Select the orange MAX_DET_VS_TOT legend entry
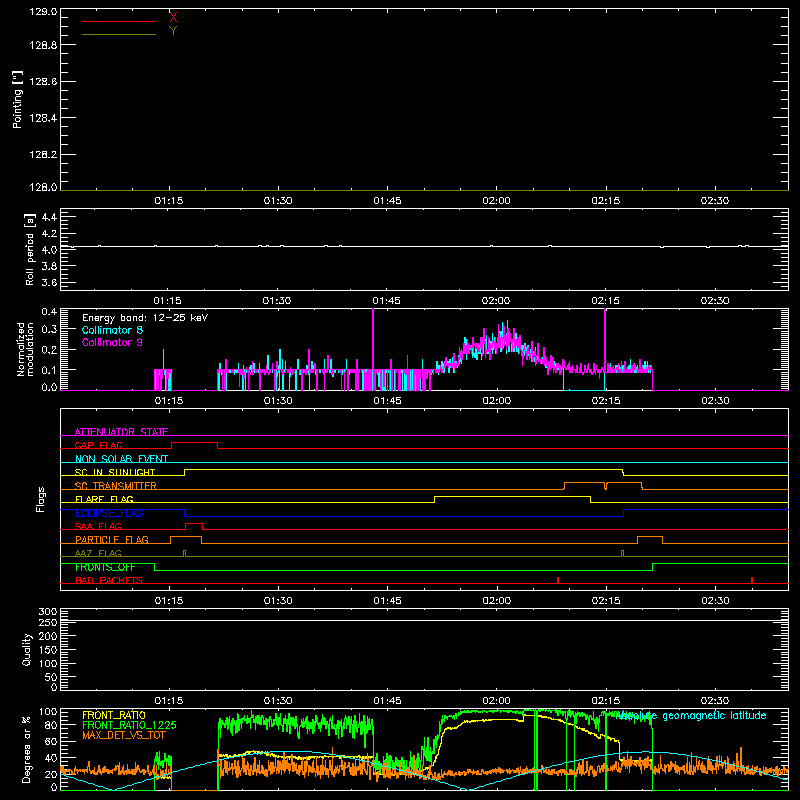 (122, 735)
